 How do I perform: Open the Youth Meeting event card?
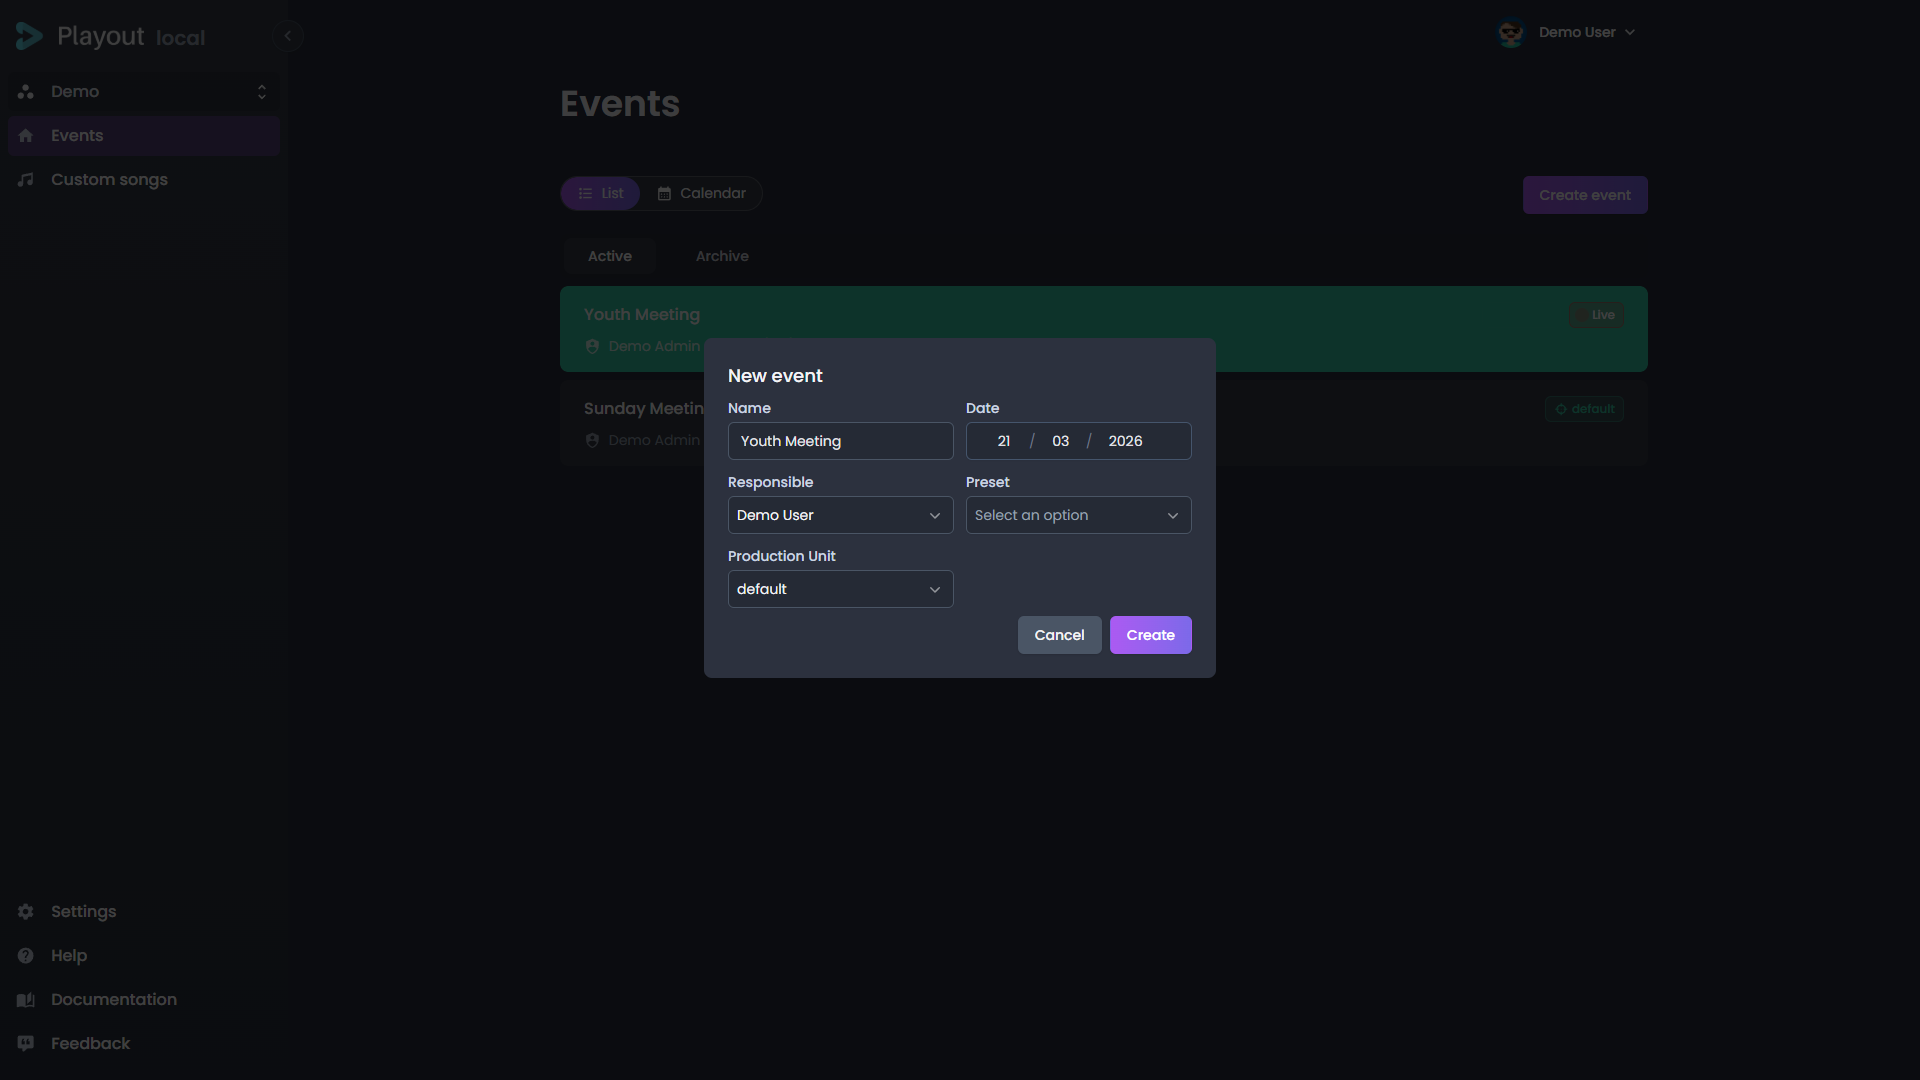click(x=1103, y=329)
